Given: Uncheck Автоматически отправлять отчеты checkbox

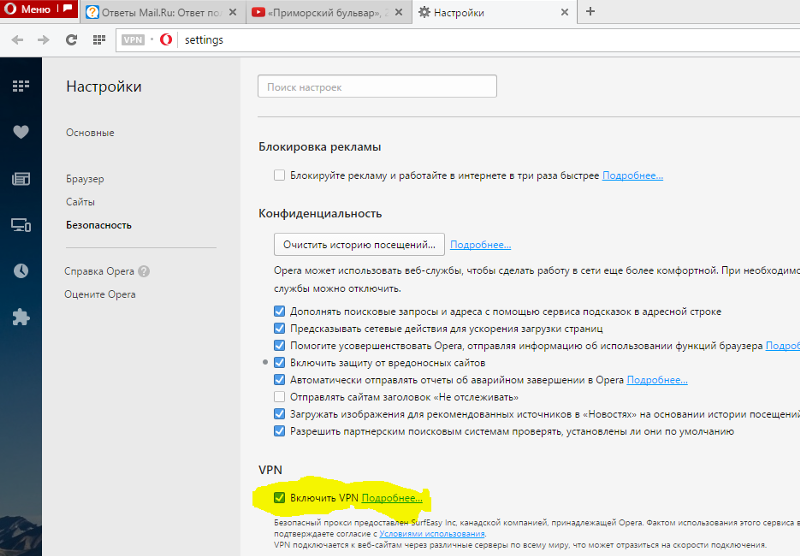Looking at the screenshot, I should [x=279, y=380].
